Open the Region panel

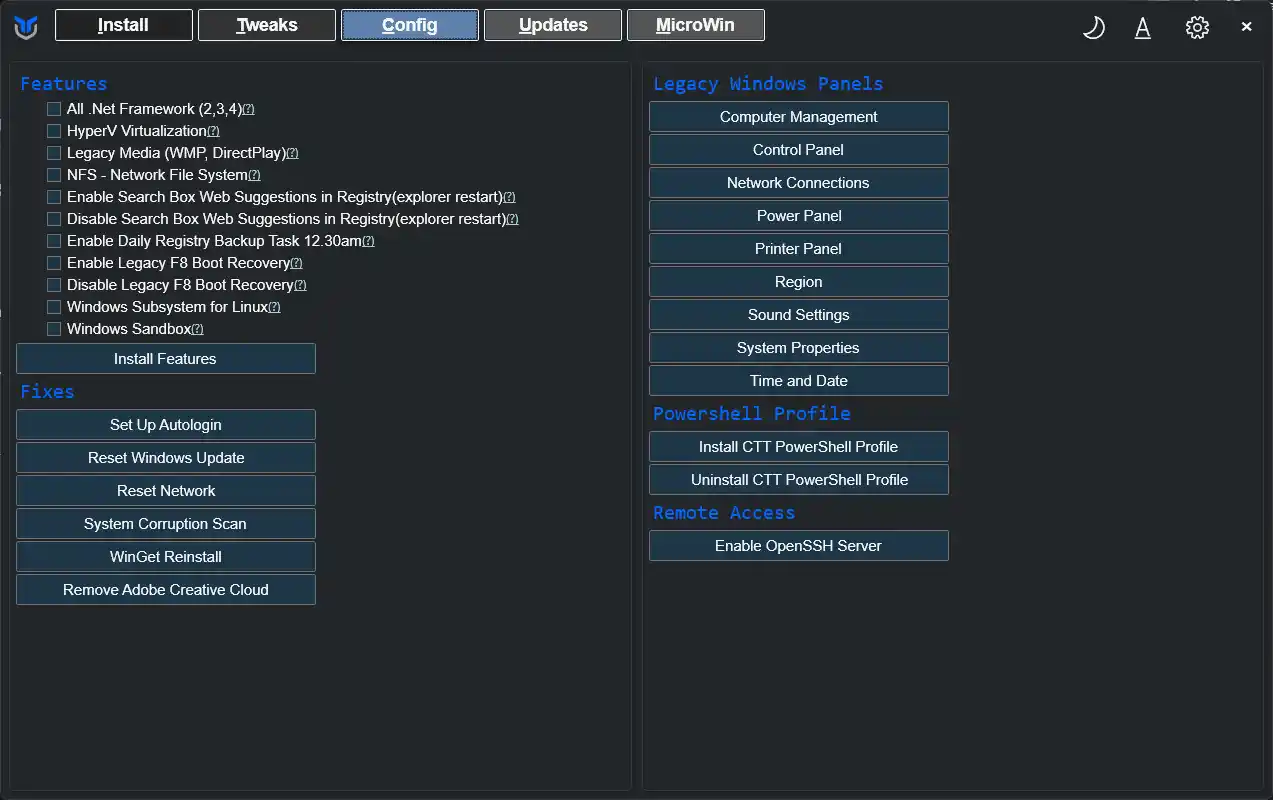[x=799, y=282]
